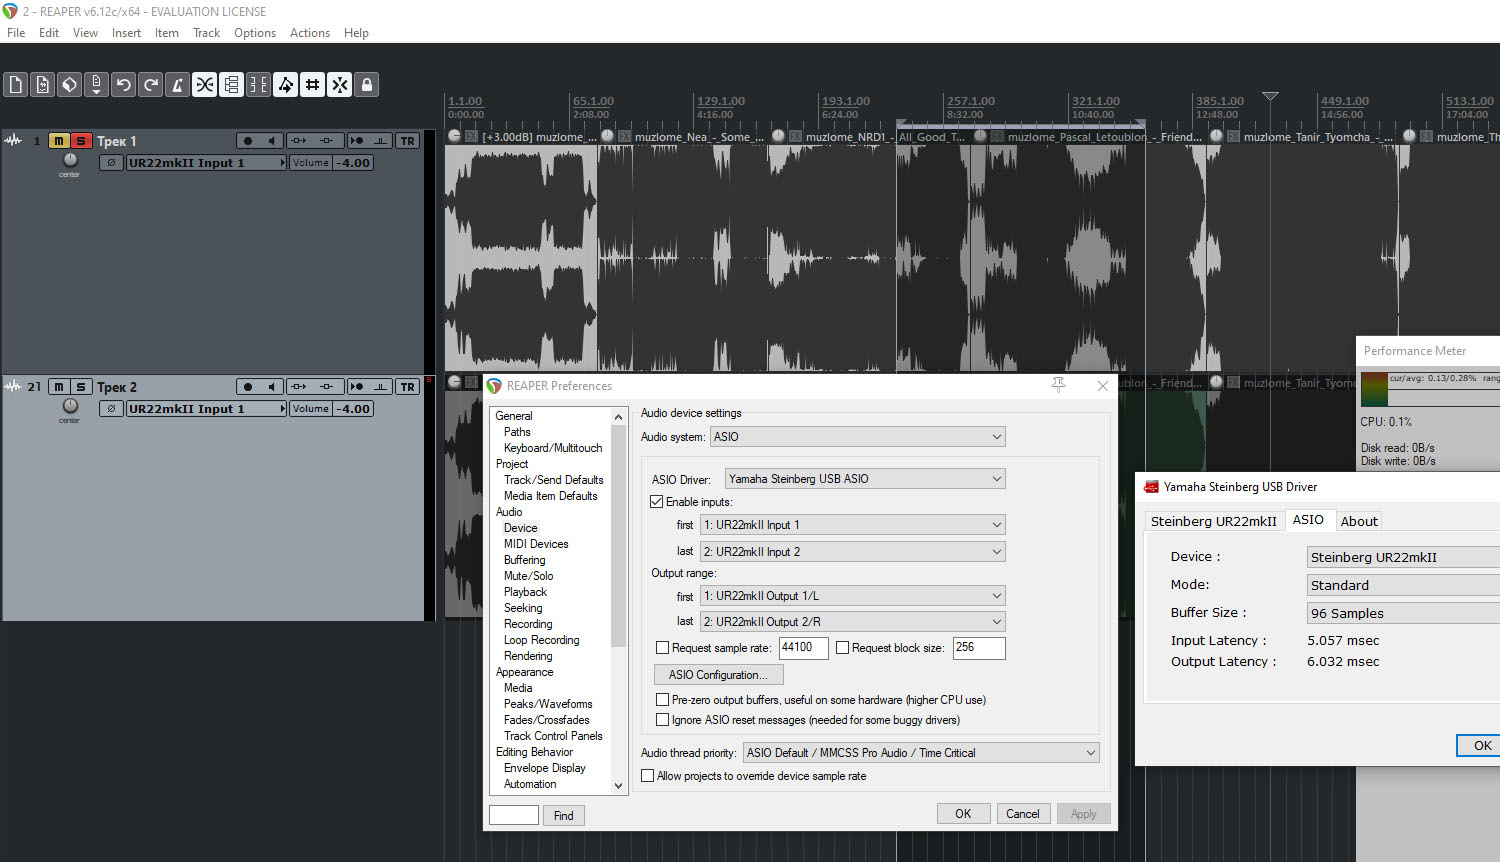Screen dimensions: 1500x862
Task: Click the pan knob on Трек 2
Action: click(x=70, y=406)
